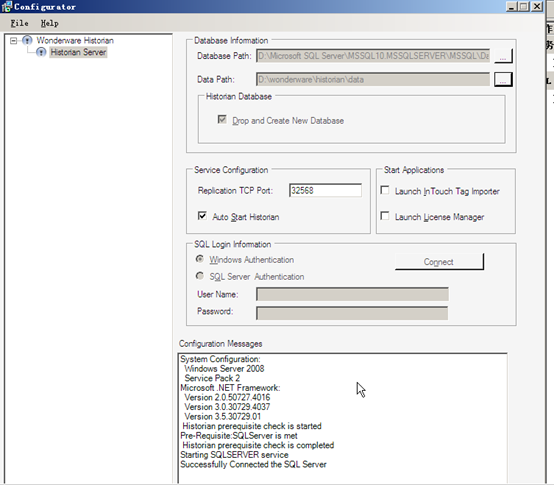Maximize the Configurator window

coord(524,6)
